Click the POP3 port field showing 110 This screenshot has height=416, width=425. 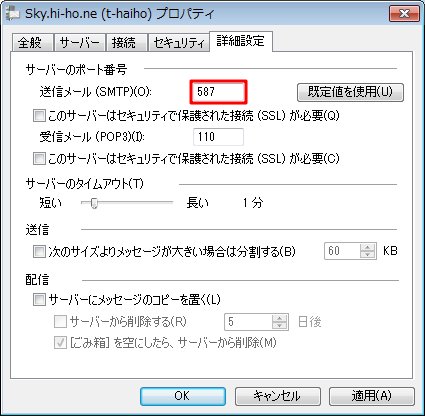click(x=218, y=137)
